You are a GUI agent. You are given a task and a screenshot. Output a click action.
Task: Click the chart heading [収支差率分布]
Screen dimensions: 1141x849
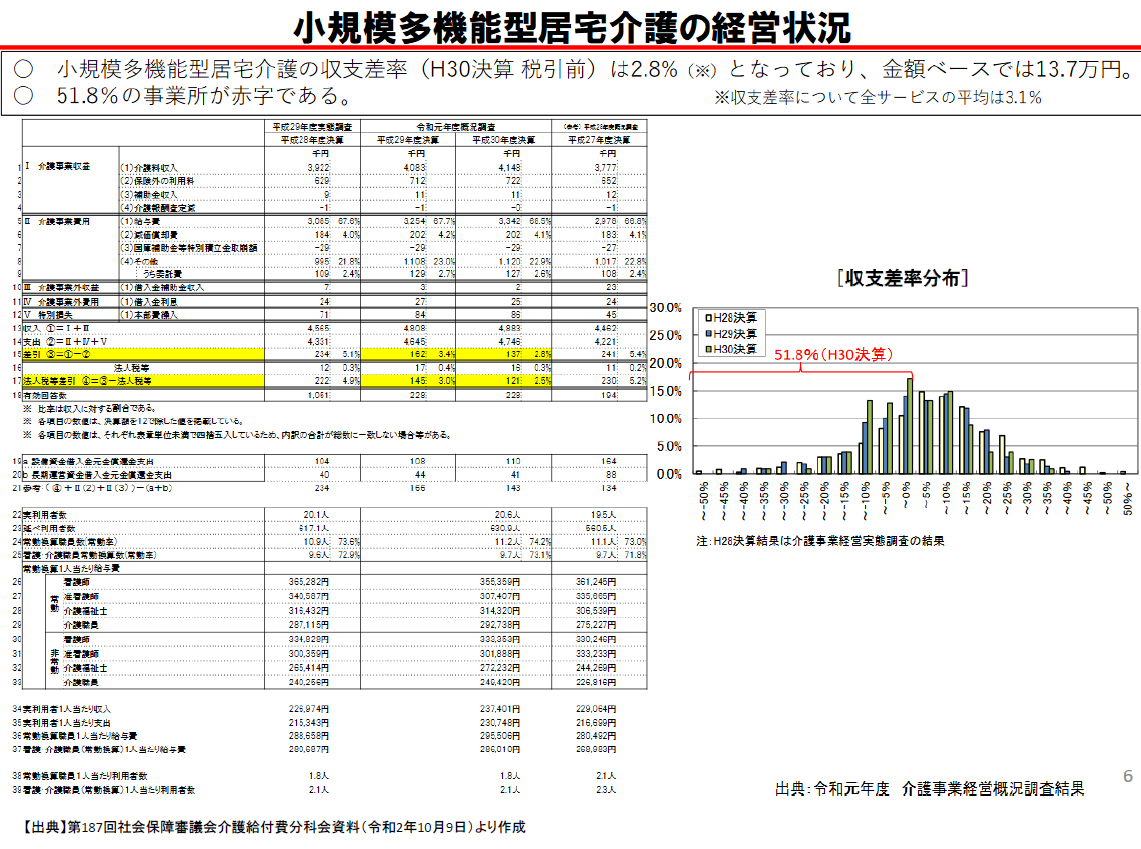pos(902,278)
